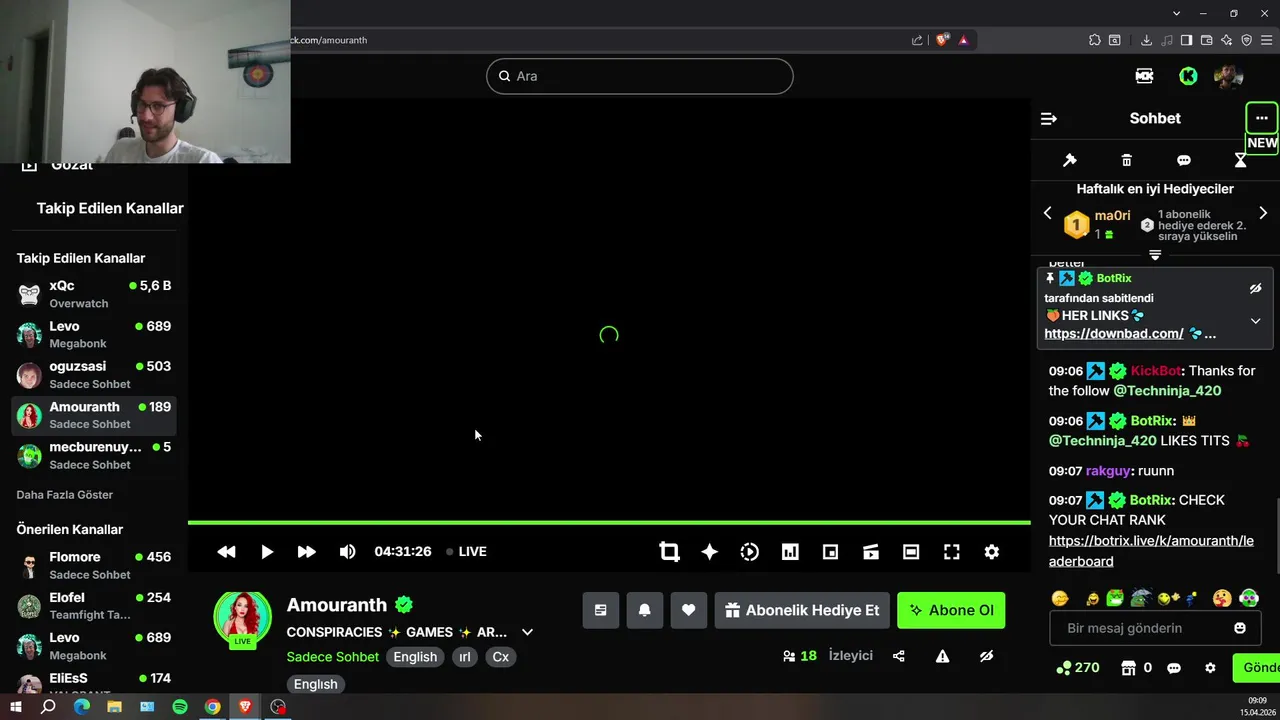Report the stream with warning triangle
Screen dimensions: 1280x720
coord(942,656)
